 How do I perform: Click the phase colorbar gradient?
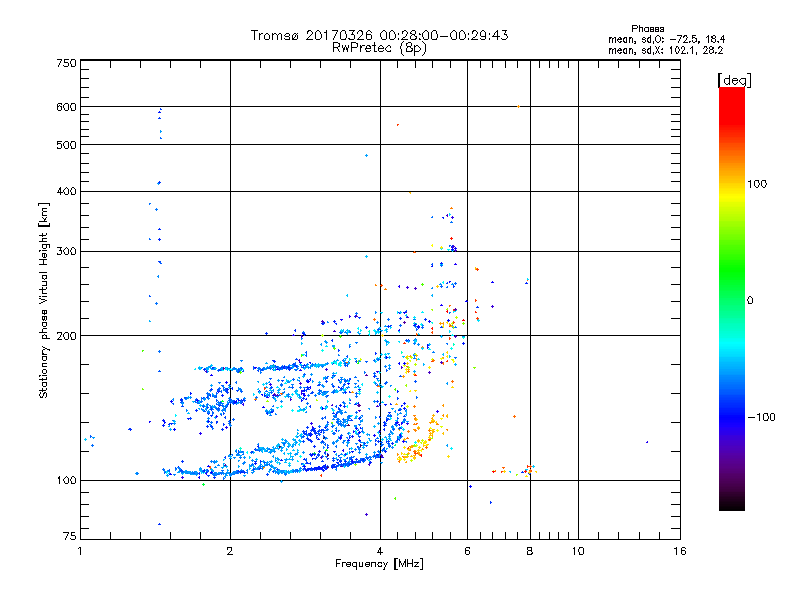click(x=732, y=298)
